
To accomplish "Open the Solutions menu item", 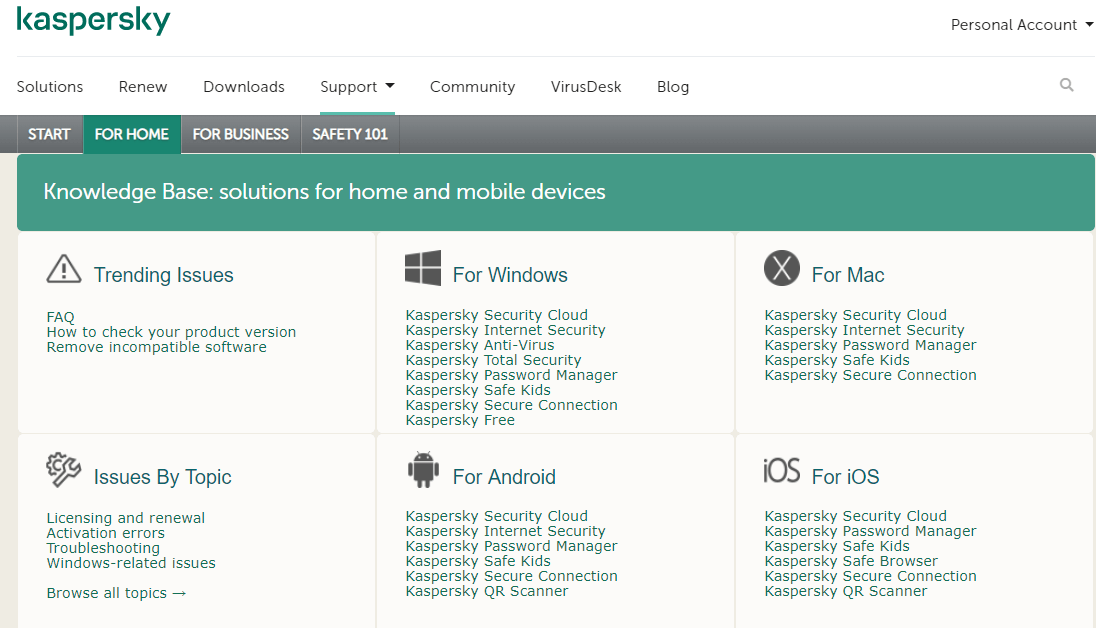I will click(50, 87).
